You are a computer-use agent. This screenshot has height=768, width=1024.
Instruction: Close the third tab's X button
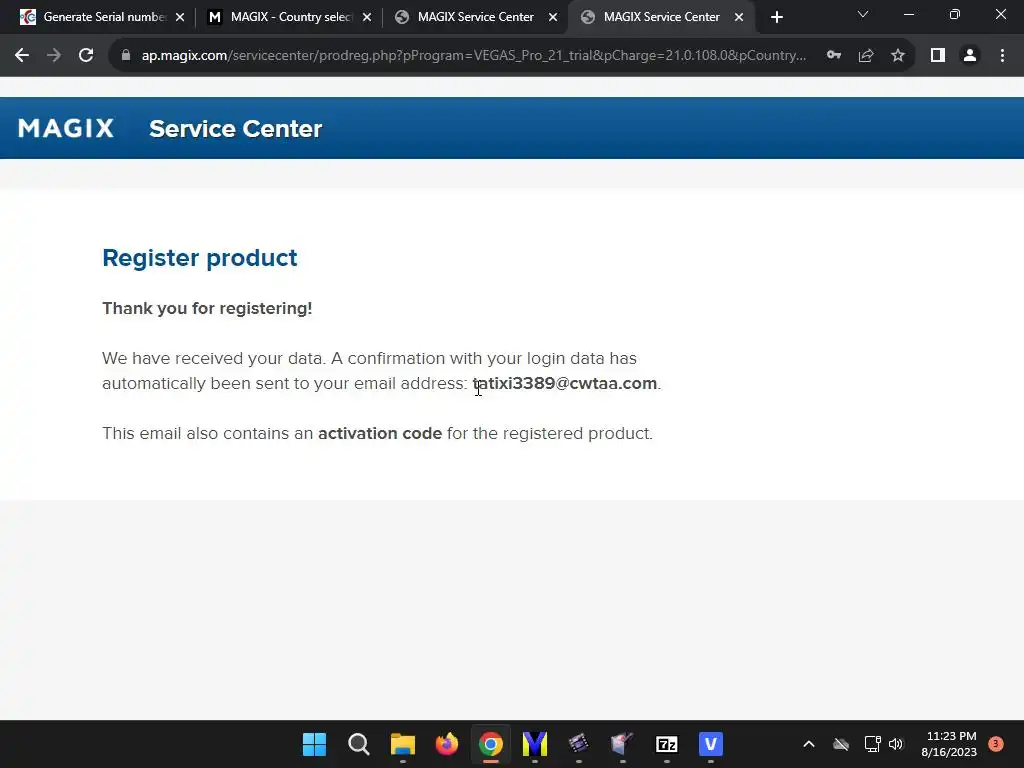point(553,17)
